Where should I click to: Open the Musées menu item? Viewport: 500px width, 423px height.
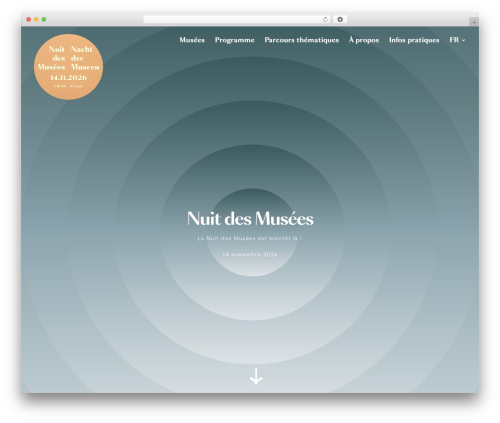coord(192,40)
